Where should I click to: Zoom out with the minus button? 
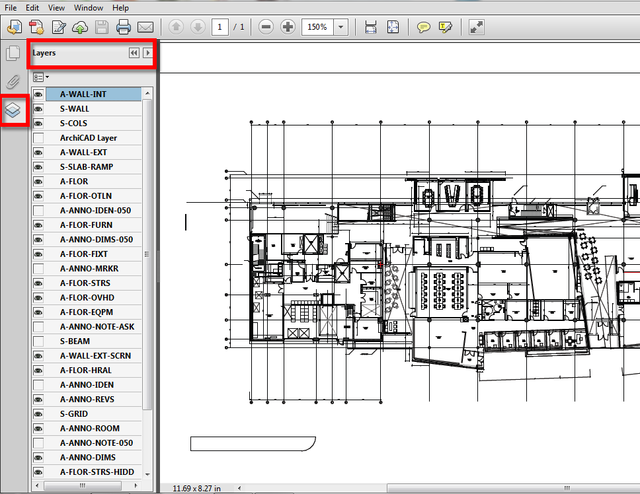266,26
